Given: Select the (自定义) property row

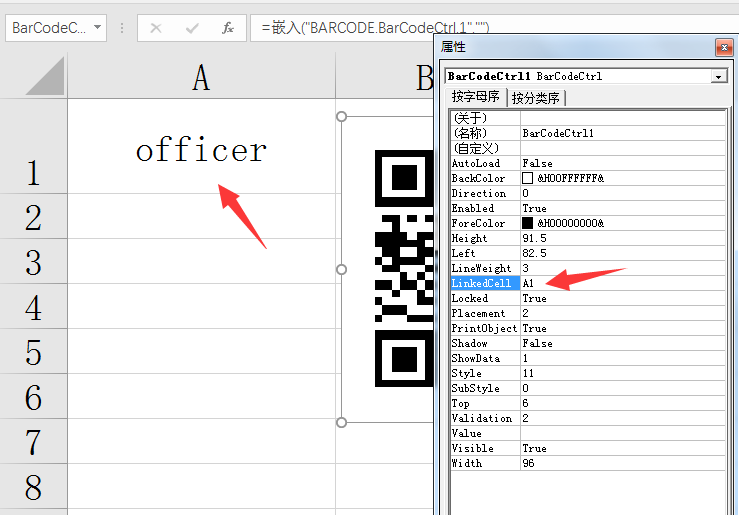Looking at the screenshot, I should click(x=588, y=148).
